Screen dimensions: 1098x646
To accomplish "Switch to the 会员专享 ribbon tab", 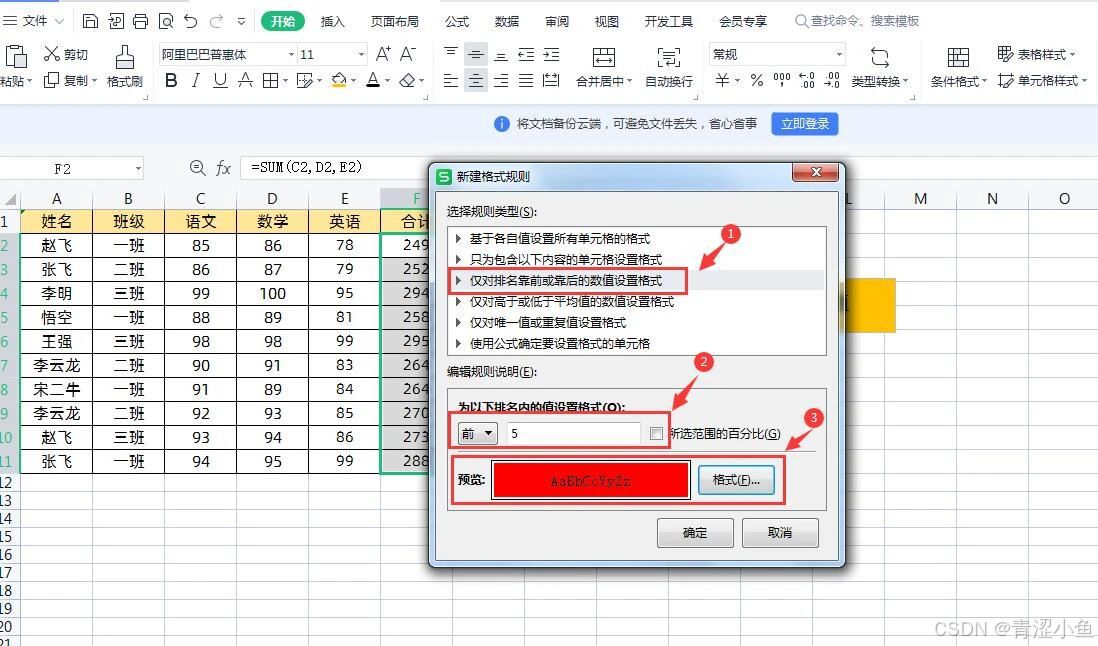I will (743, 22).
